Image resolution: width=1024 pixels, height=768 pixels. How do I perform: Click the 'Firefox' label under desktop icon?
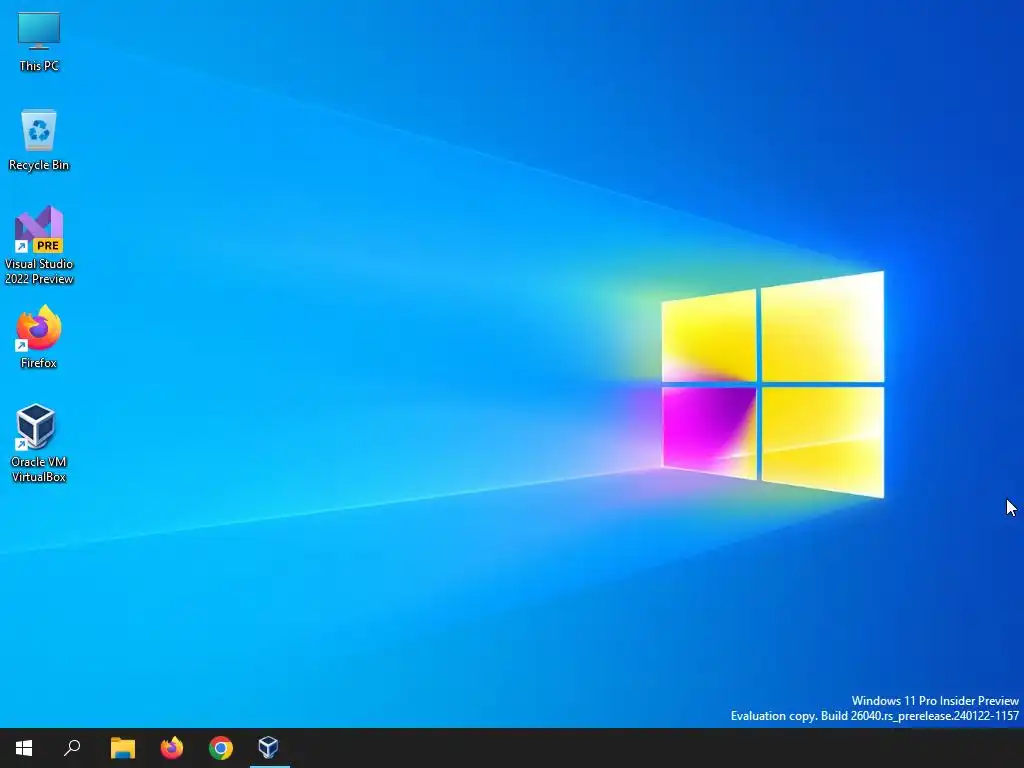[39, 363]
